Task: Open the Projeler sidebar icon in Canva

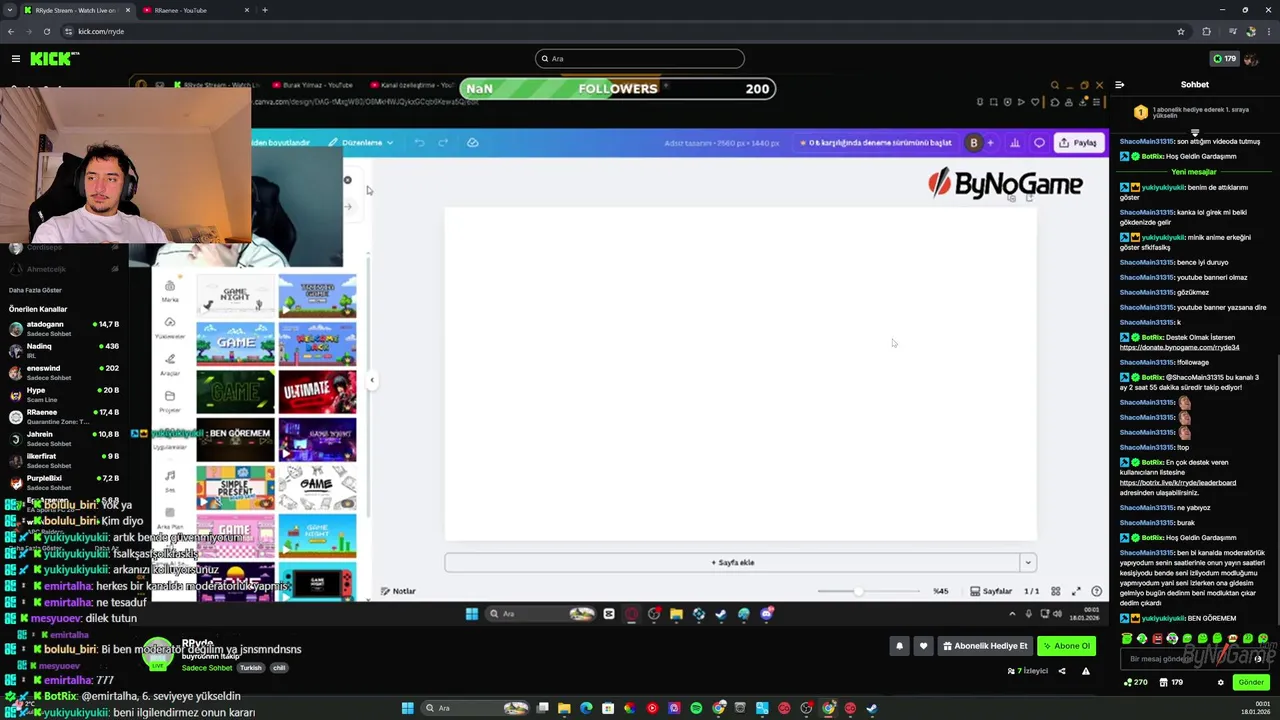Action: click(170, 401)
